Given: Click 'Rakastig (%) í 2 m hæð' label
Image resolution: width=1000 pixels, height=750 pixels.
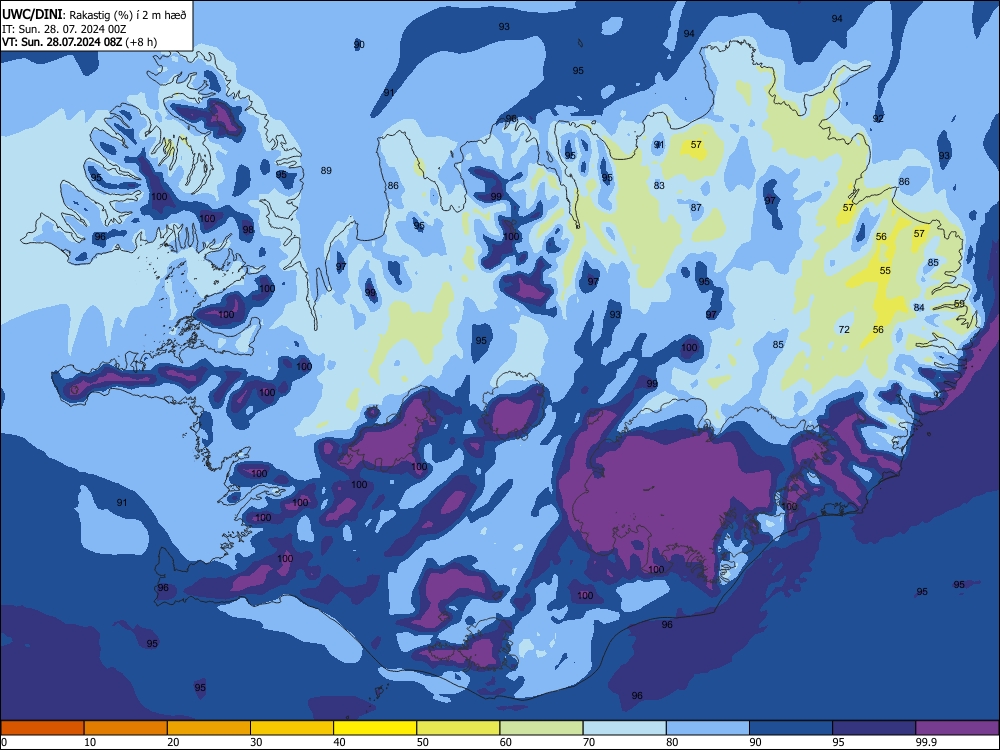Looking at the screenshot, I should pos(128,15).
